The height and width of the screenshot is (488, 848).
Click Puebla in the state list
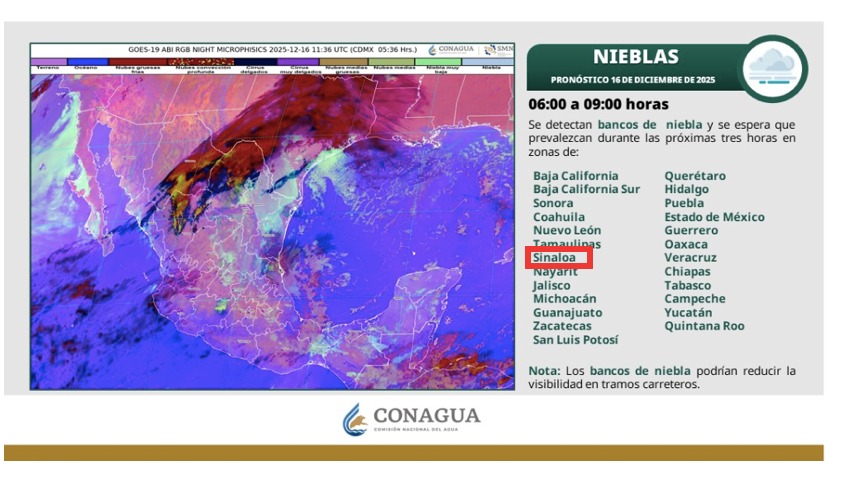[684, 203]
